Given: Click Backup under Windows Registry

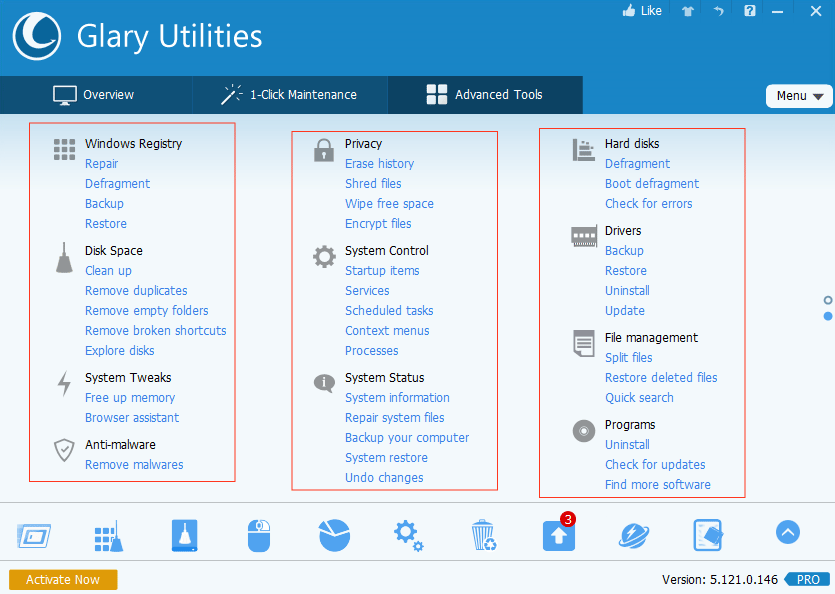Looking at the screenshot, I should click(104, 204).
